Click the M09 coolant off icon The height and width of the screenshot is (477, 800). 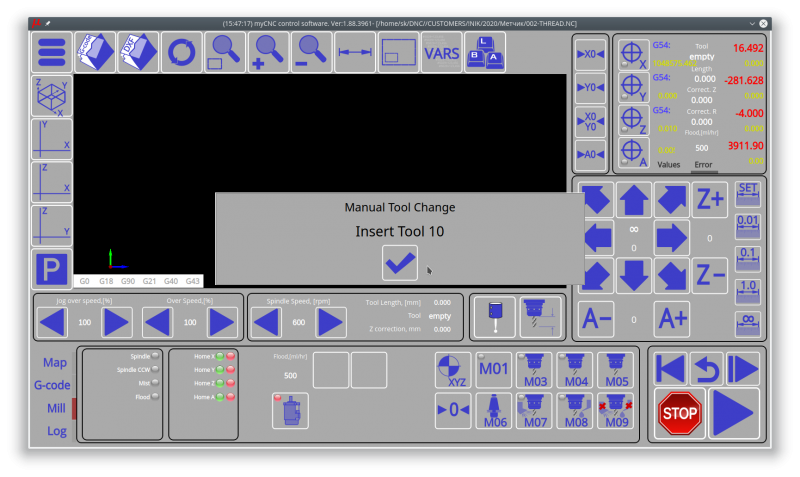pyautogui.click(x=615, y=410)
